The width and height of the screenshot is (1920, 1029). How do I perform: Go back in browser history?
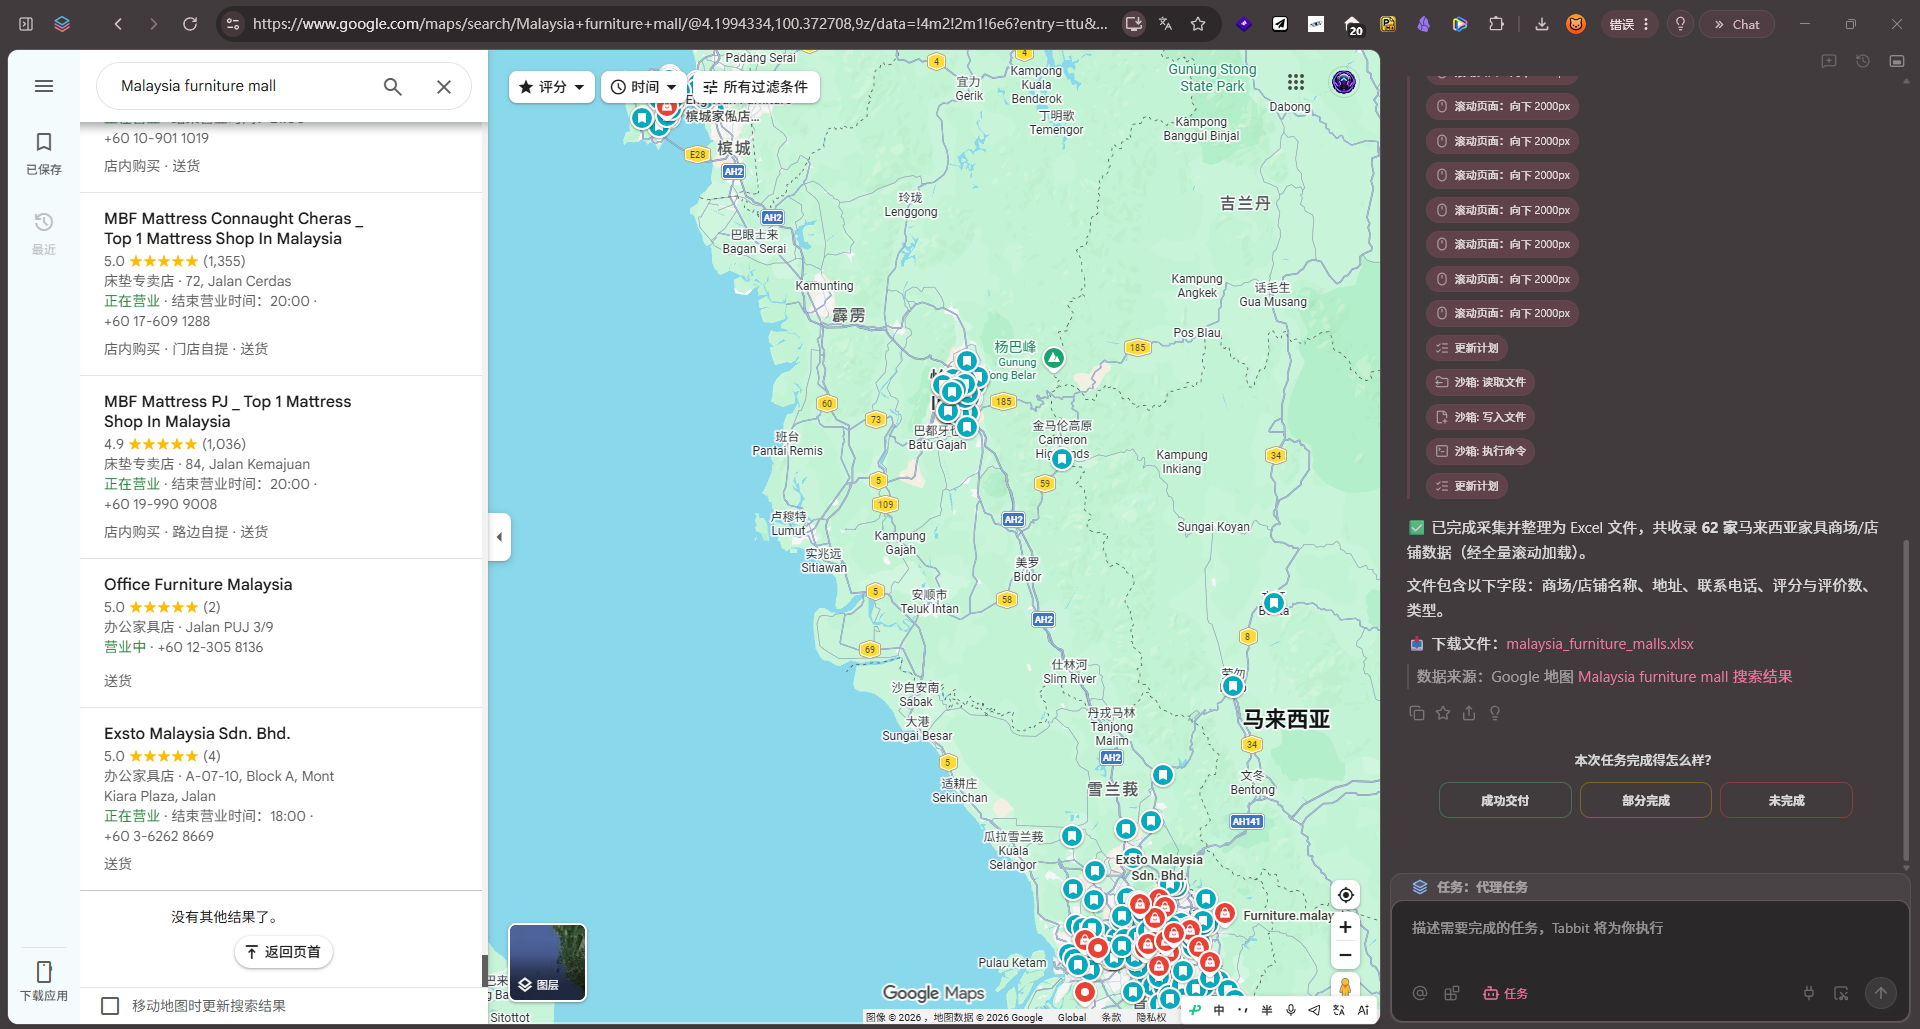coord(118,24)
